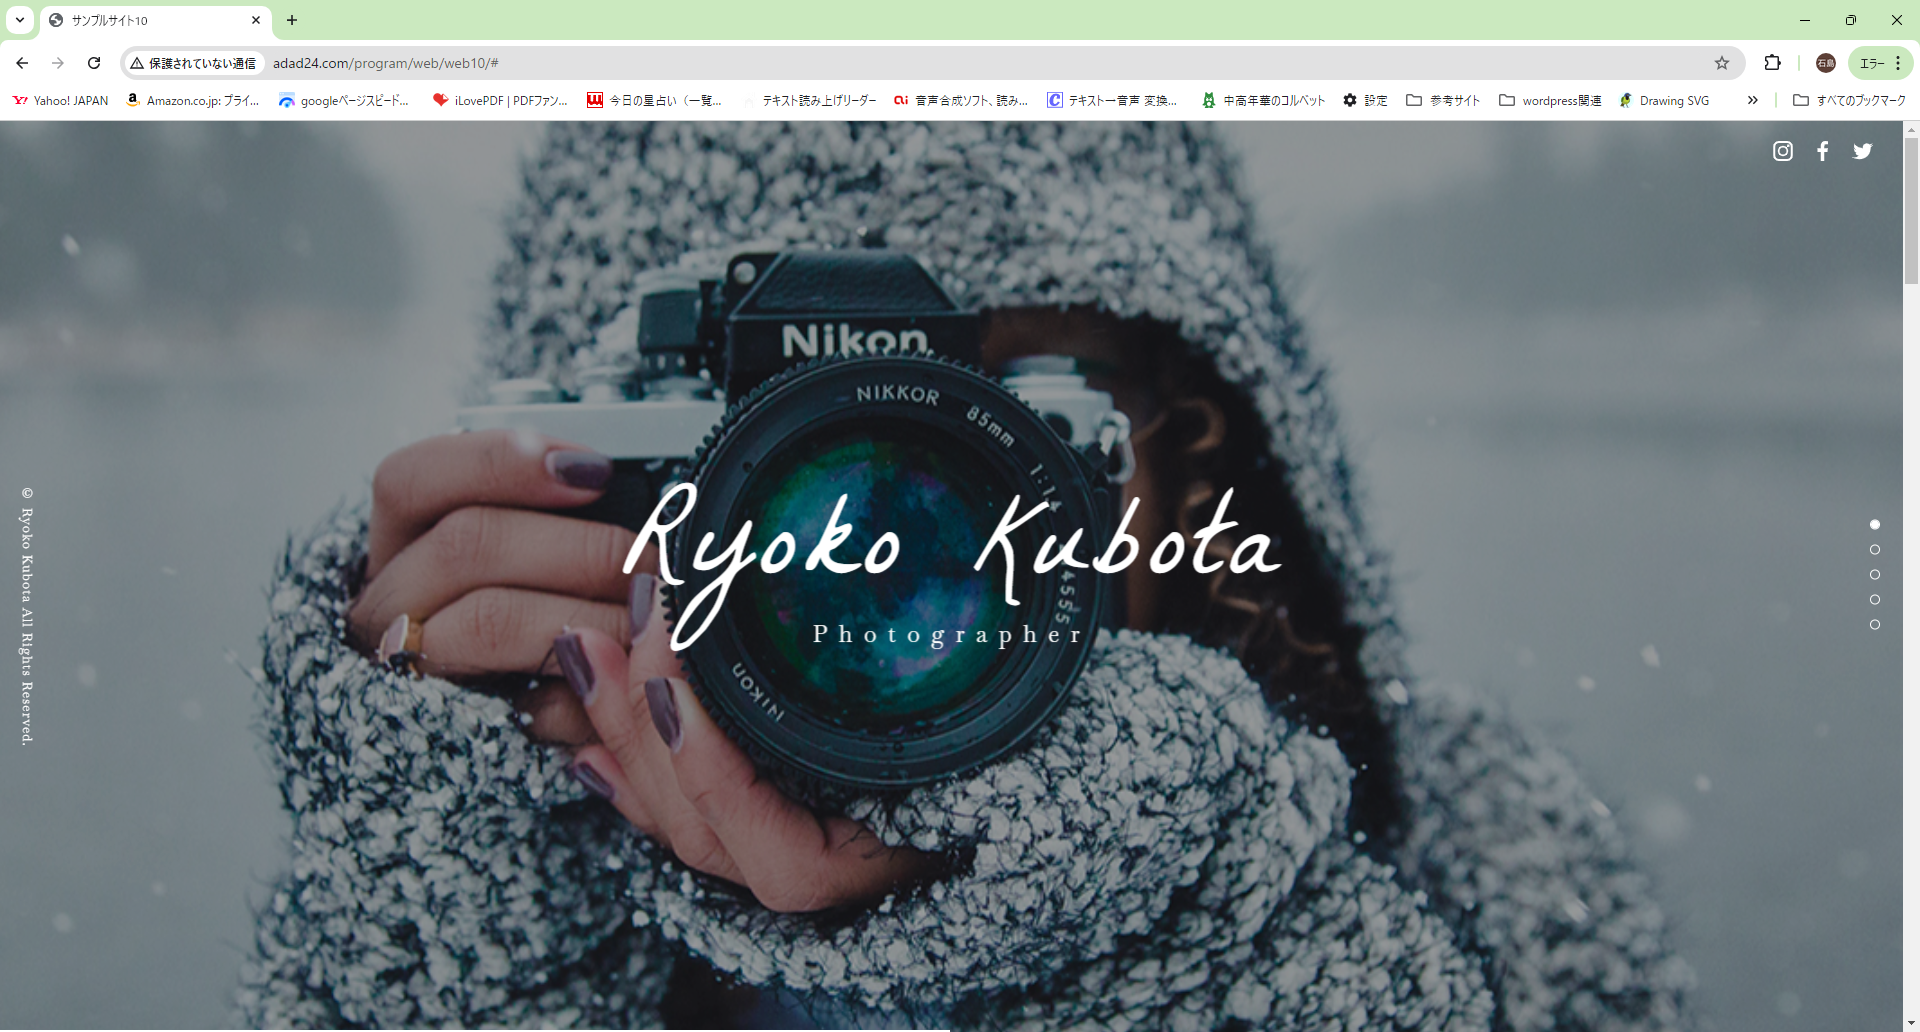Select the first filled page navigation dot
Image resolution: width=1920 pixels, height=1032 pixels.
[x=1875, y=524]
